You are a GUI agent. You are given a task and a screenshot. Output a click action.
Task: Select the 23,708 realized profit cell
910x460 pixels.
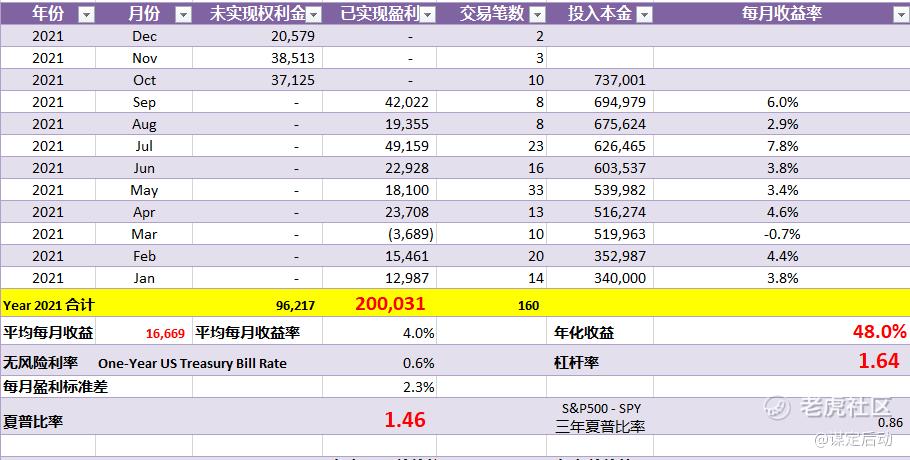pos(380,212)
